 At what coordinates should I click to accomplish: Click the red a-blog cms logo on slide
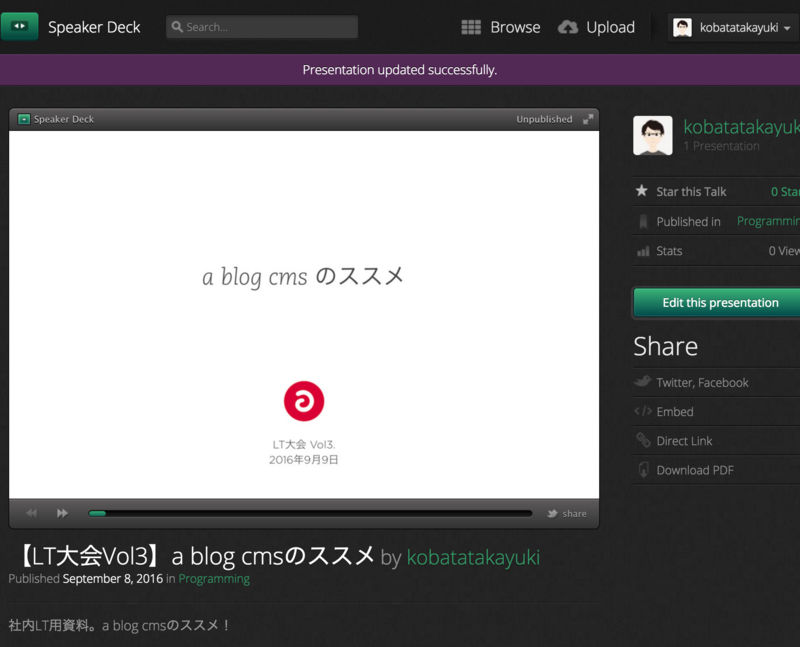(x=304, y=401)
